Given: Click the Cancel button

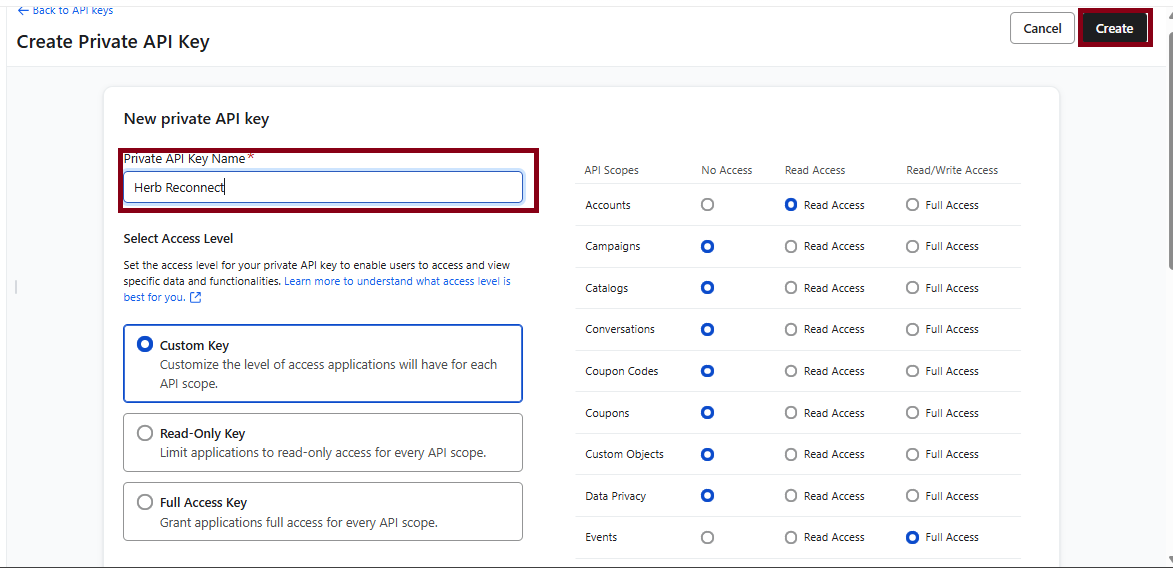Looking at the screenshot, I should (1042, 28).
